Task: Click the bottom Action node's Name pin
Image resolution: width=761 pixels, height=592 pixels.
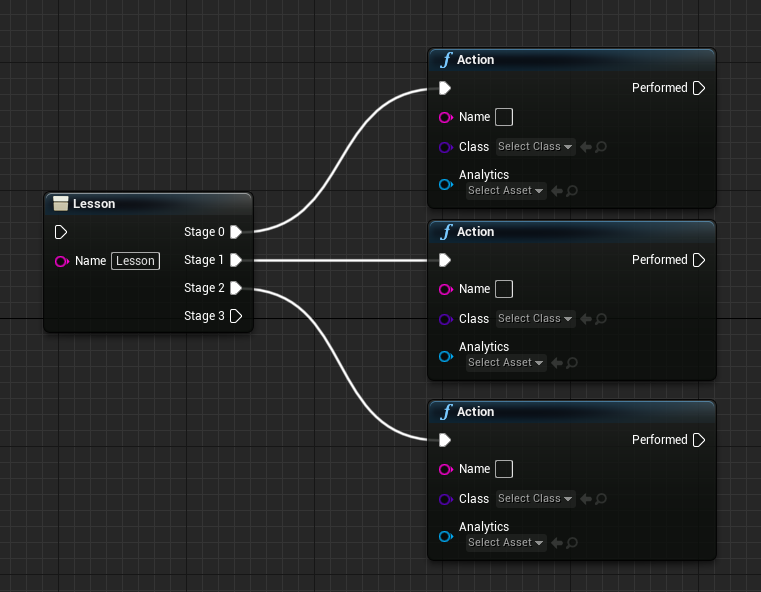Action: 446,470
